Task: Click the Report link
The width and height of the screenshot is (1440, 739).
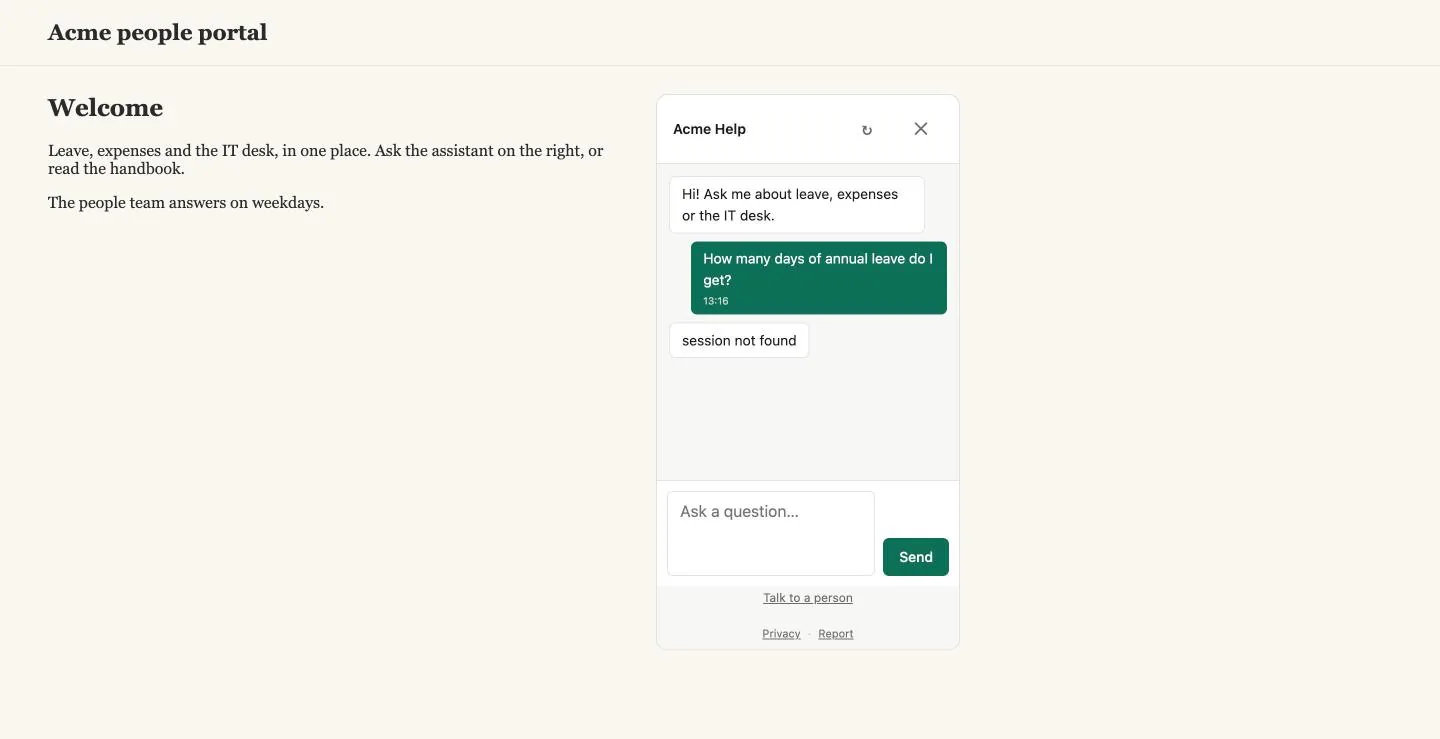Action: point(836,634)
